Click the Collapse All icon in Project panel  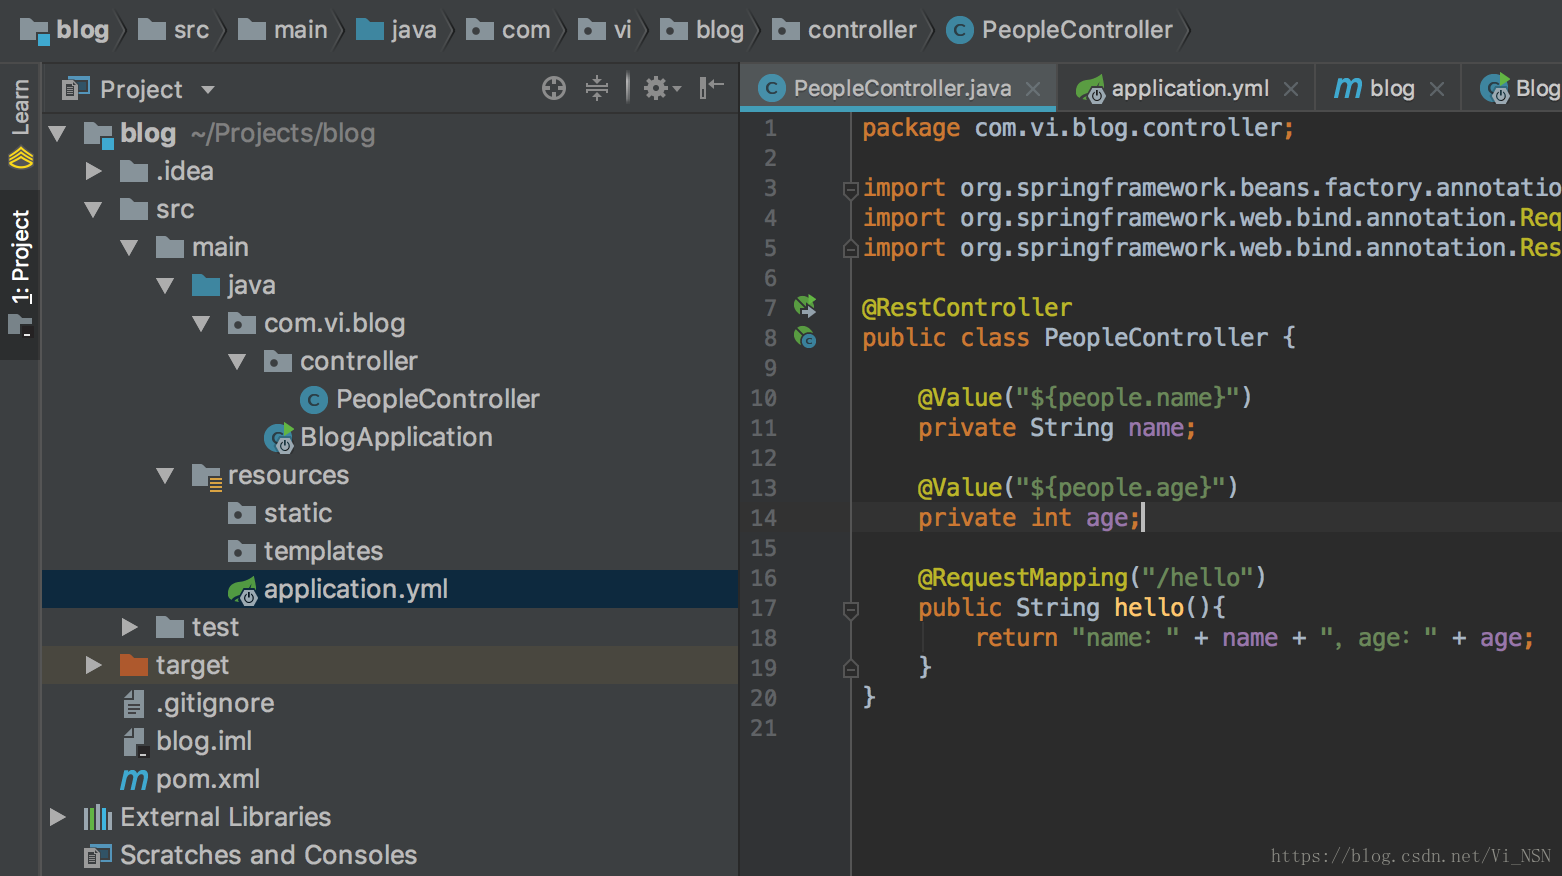(597, 88)
